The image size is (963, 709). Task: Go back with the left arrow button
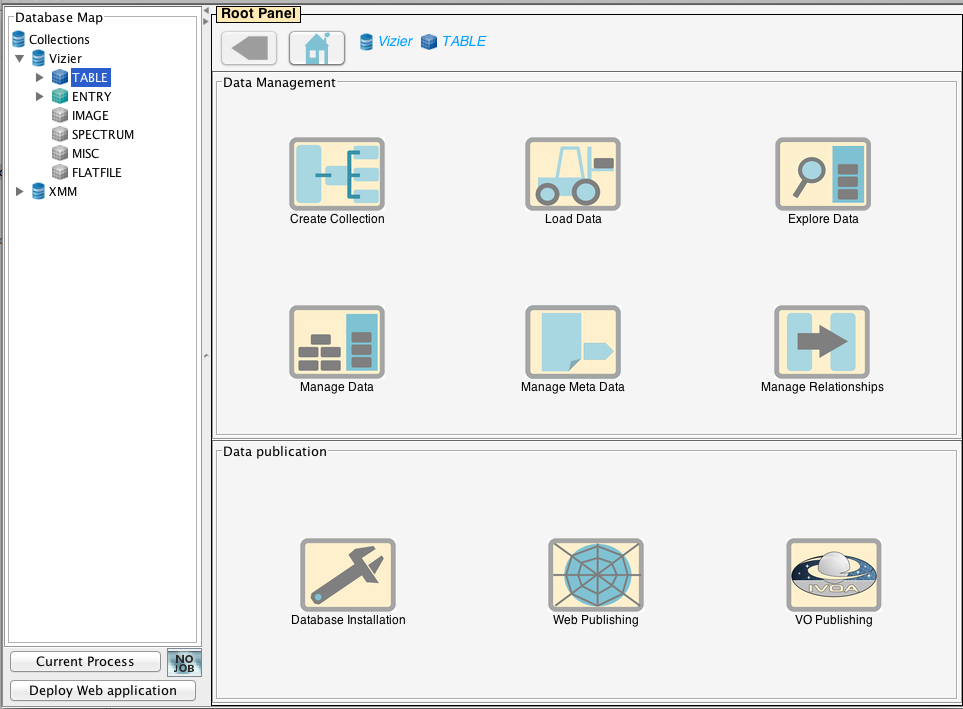pyautogui.click(x=249, y=47)
